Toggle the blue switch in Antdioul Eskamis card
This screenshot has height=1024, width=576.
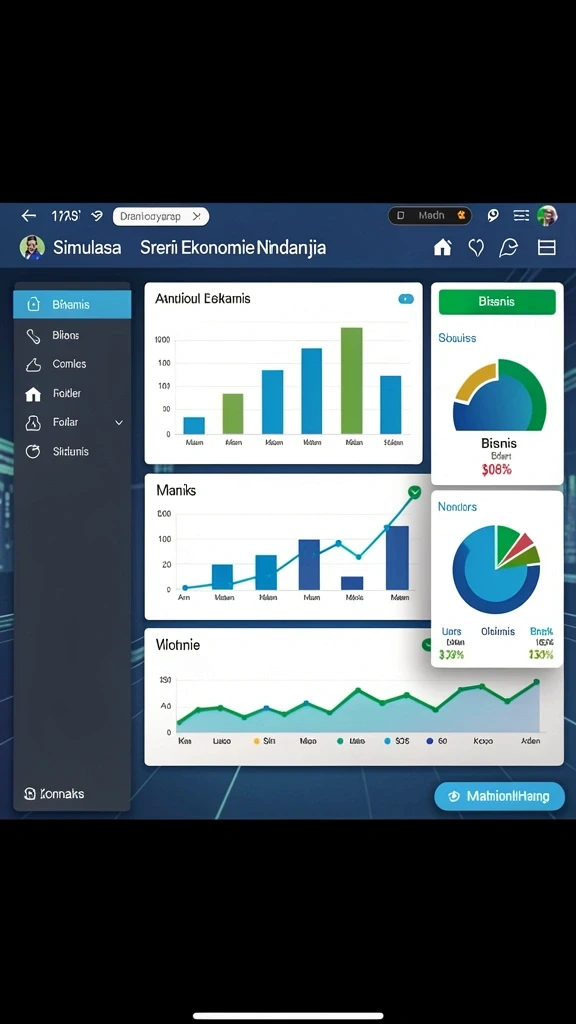[406, 299]
